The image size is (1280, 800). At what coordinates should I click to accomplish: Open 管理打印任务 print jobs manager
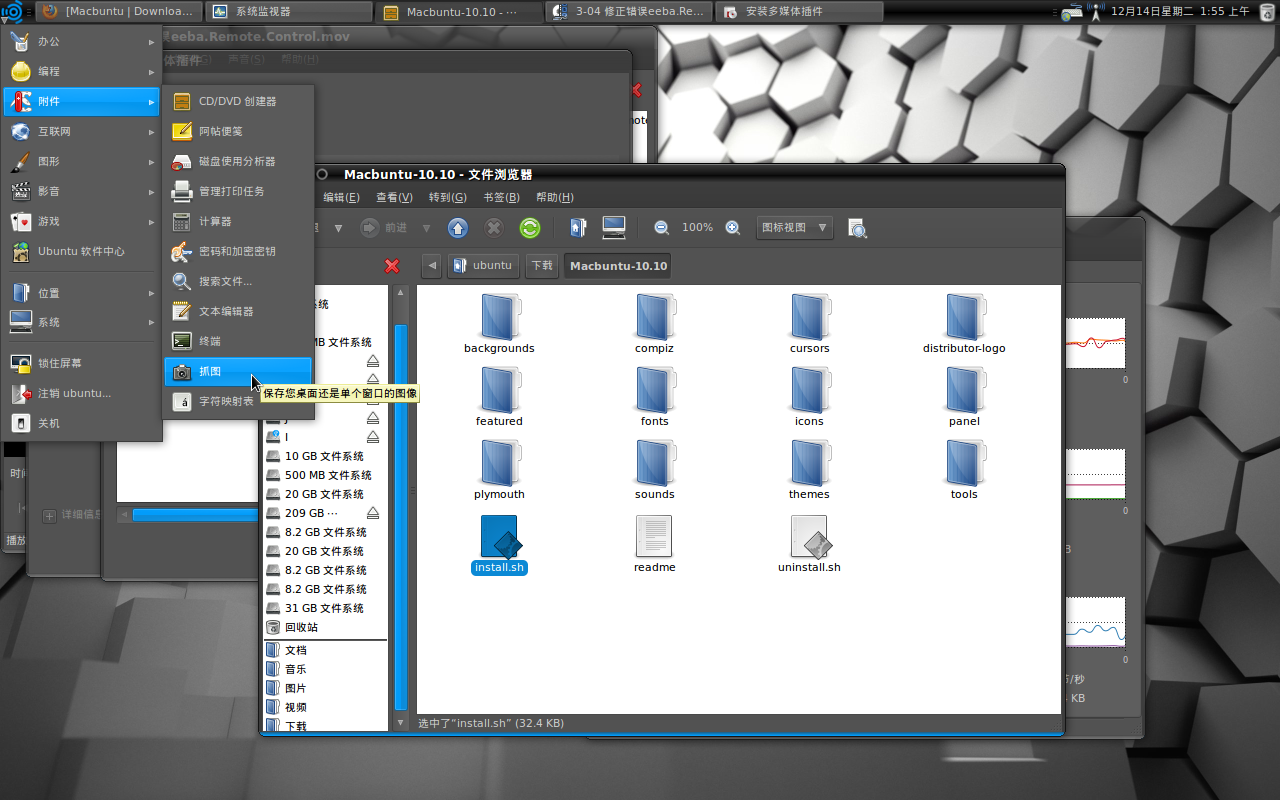(238, 191)
